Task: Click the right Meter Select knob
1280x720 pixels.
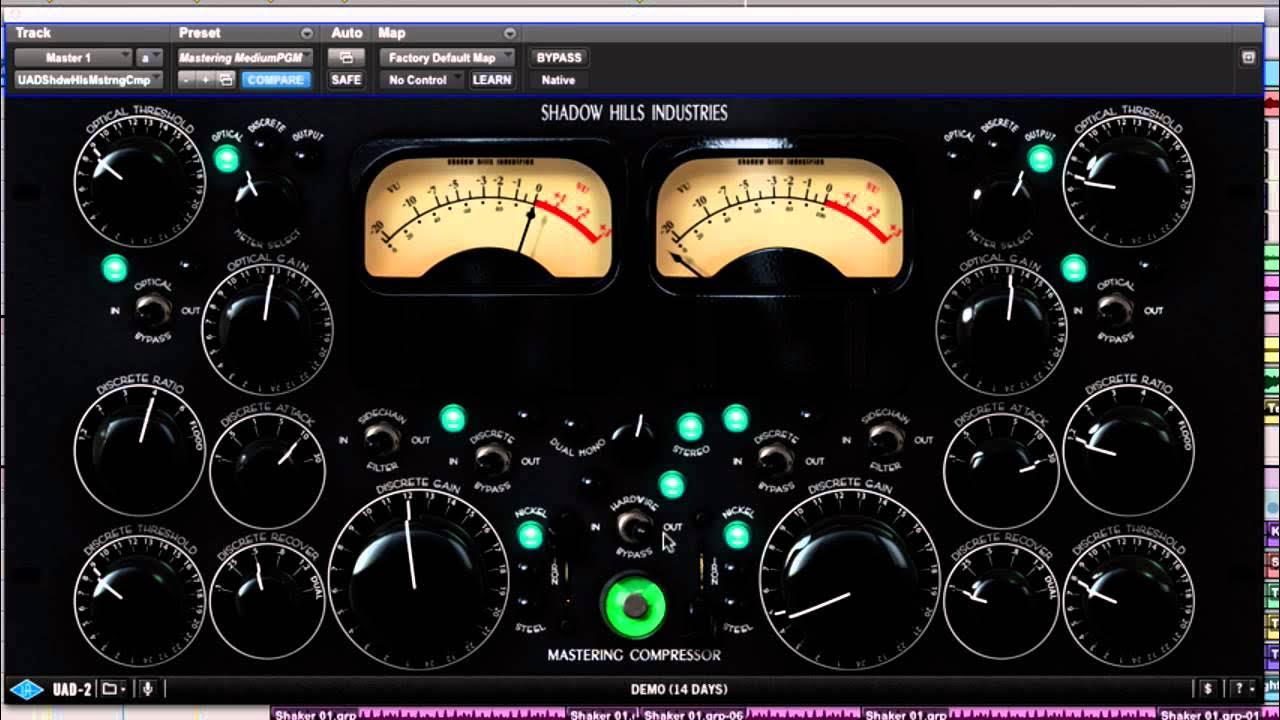Action: tap(1000, 200)
